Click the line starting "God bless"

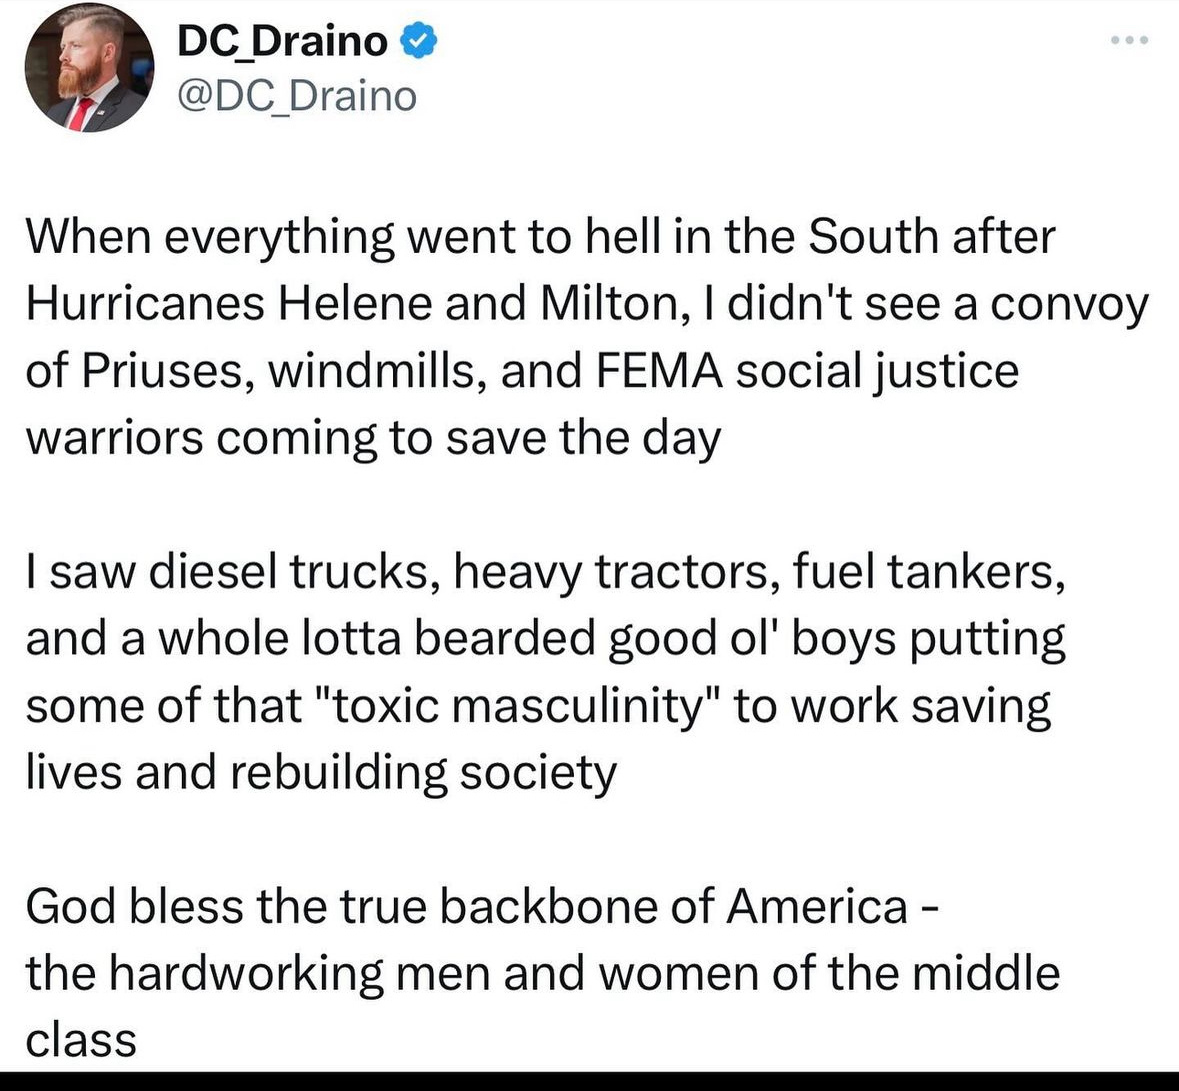pos(480,907)
